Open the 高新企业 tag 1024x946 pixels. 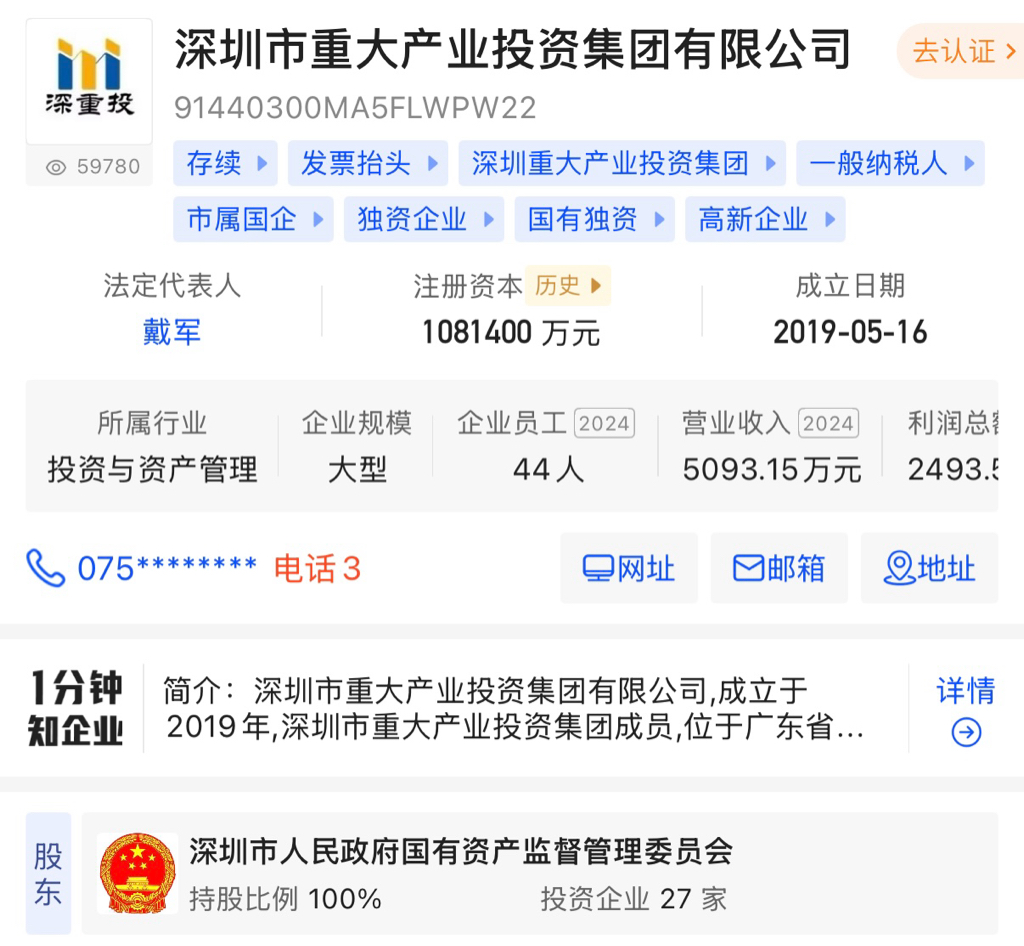pyautogui.click(x=765, y=219)
